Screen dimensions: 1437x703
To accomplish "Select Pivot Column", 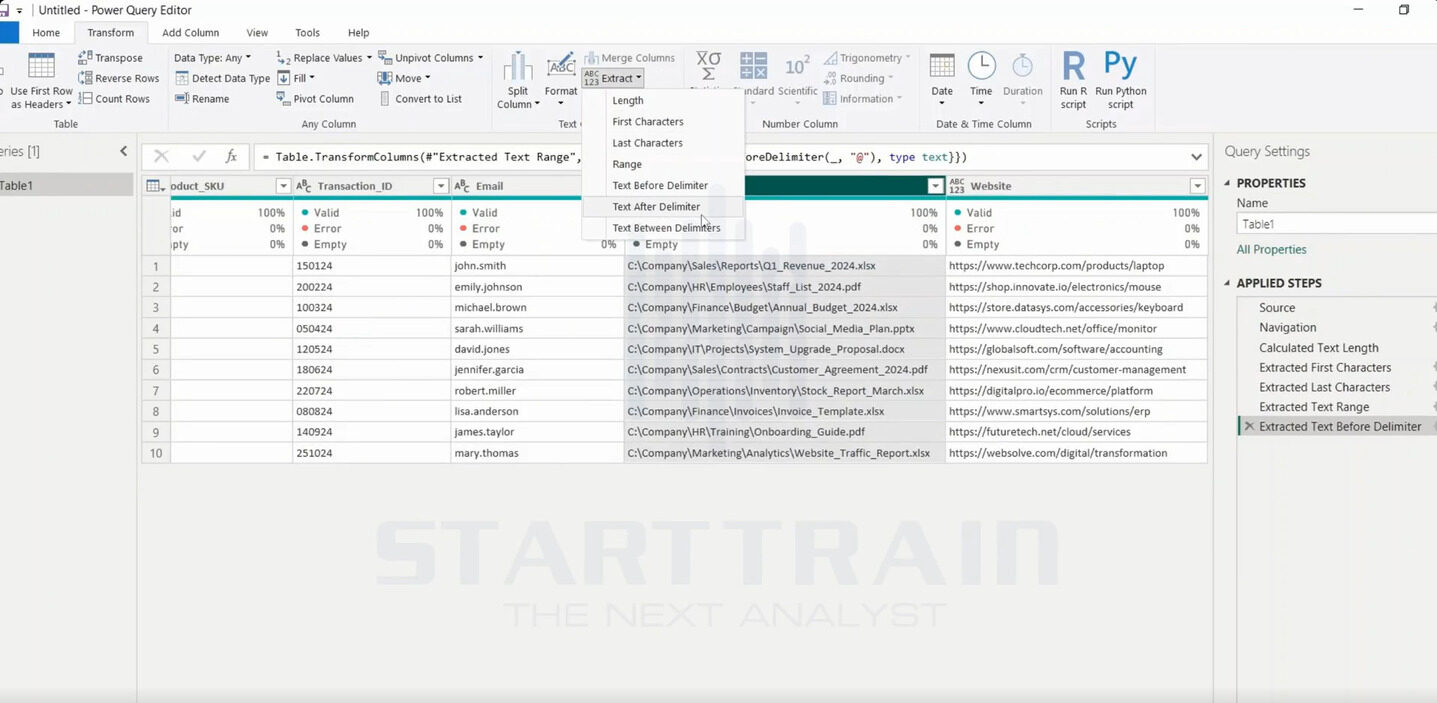I will (315, 99).
